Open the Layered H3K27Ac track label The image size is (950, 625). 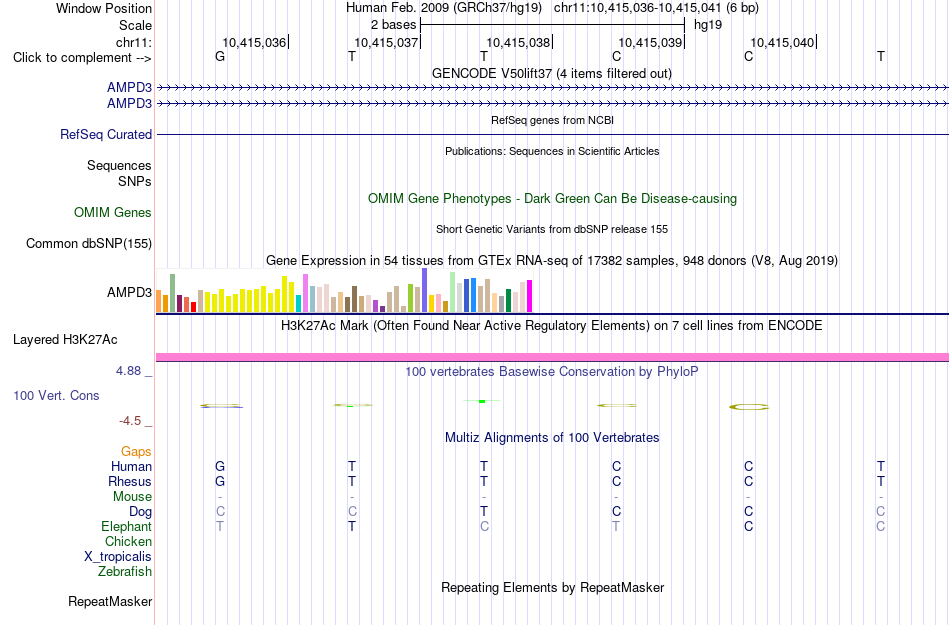(x=65, y=340)
